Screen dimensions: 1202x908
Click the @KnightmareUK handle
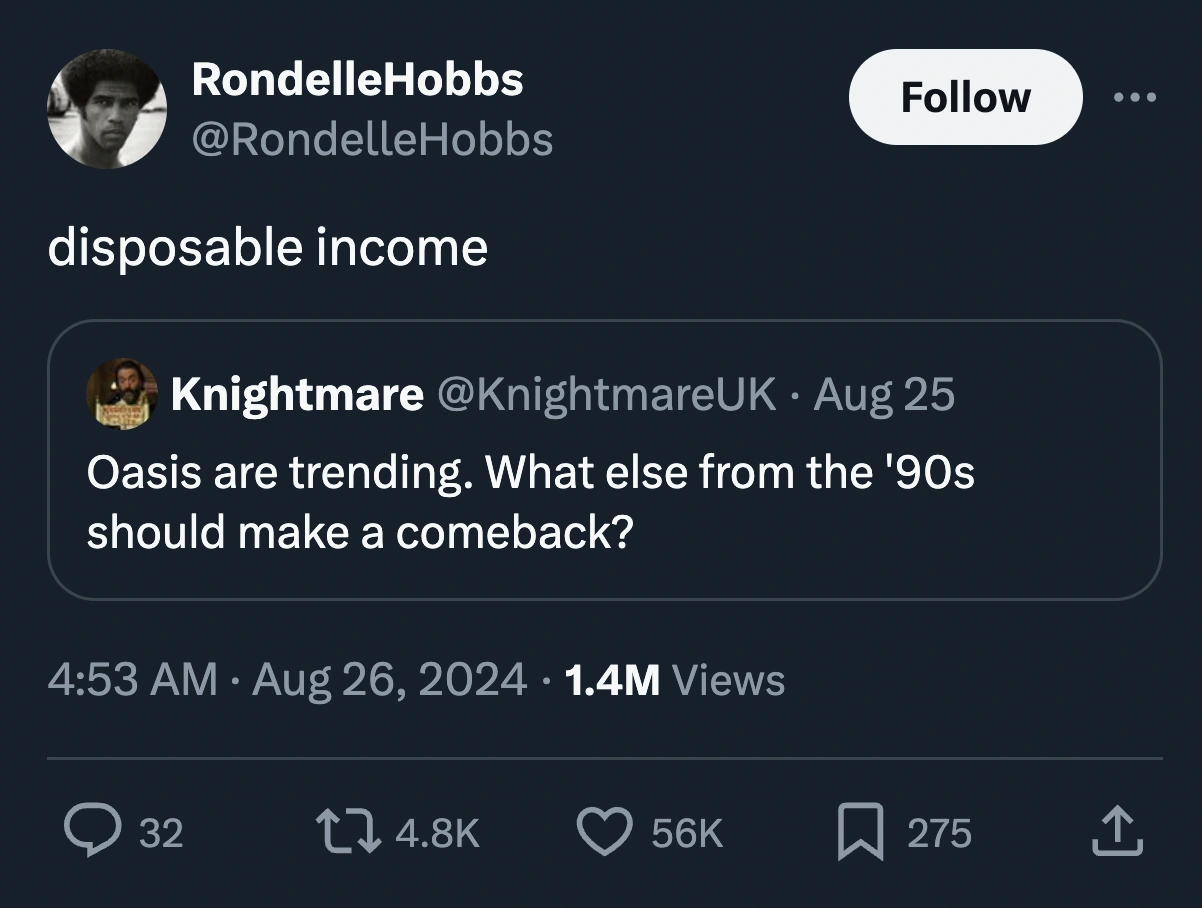pos(607,395)
